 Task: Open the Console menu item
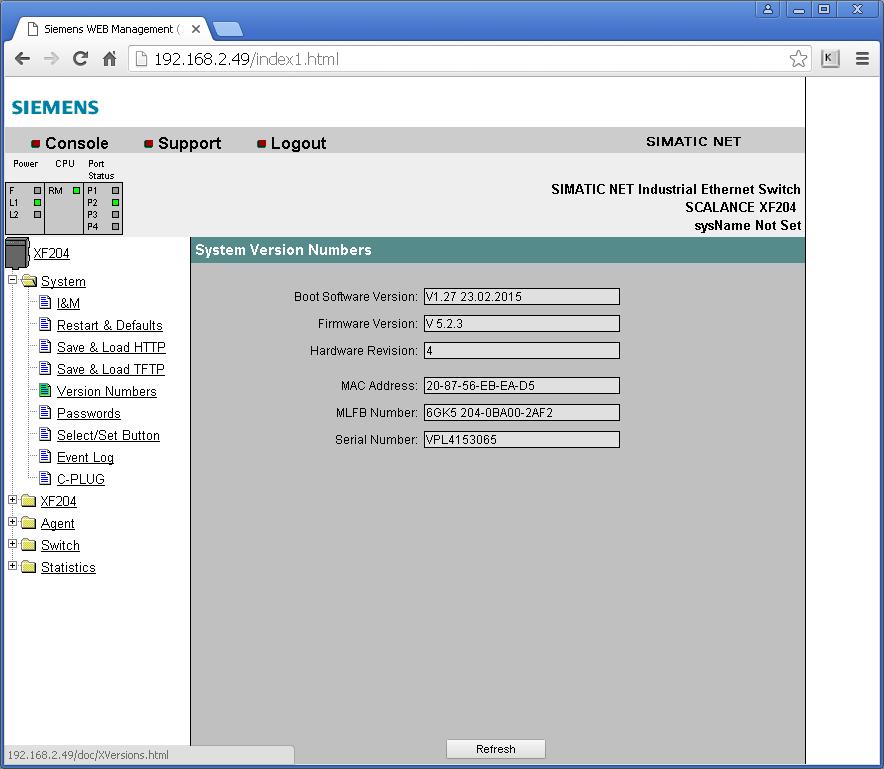(x=76, y=143)
